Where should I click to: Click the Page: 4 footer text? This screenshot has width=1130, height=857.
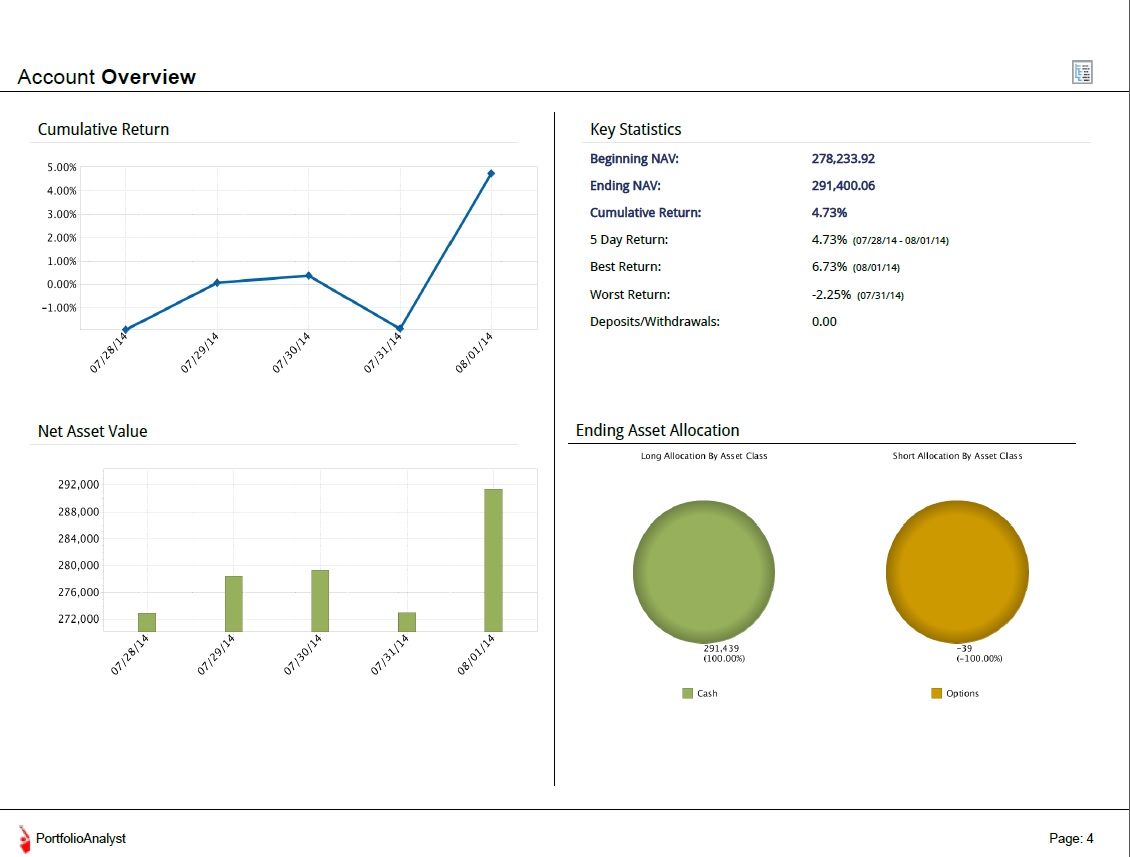point(1071,838)
